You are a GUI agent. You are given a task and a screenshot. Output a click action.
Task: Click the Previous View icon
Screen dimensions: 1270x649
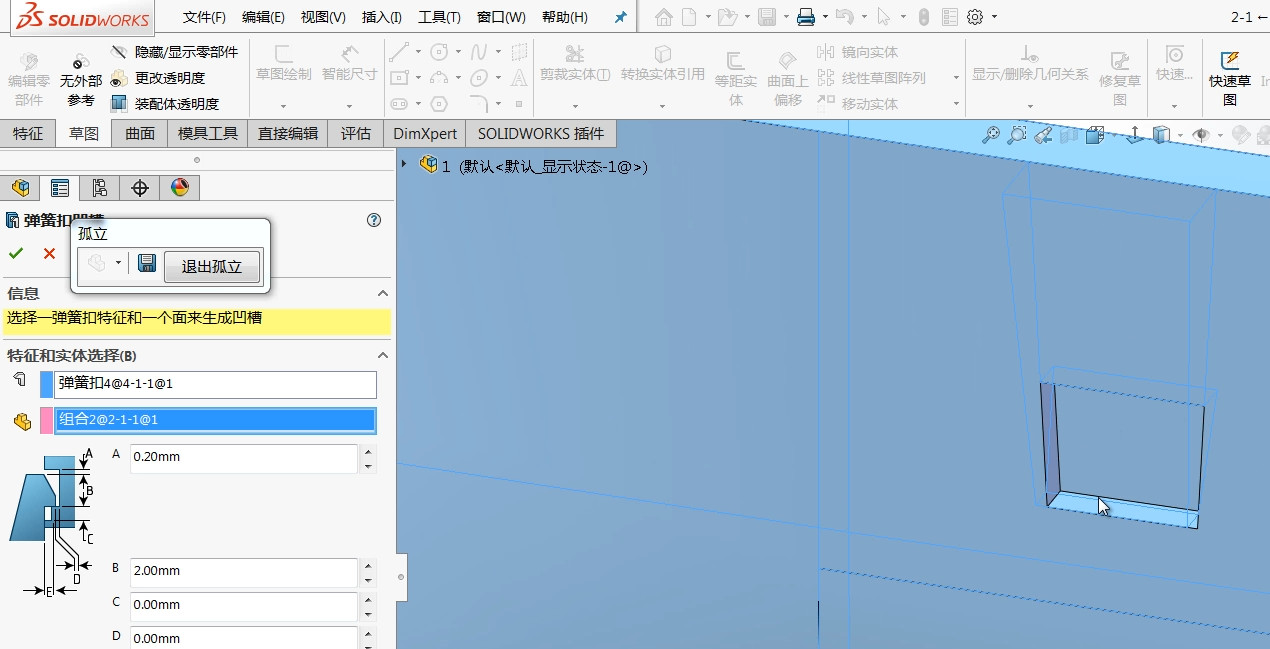coord(1043,135)
